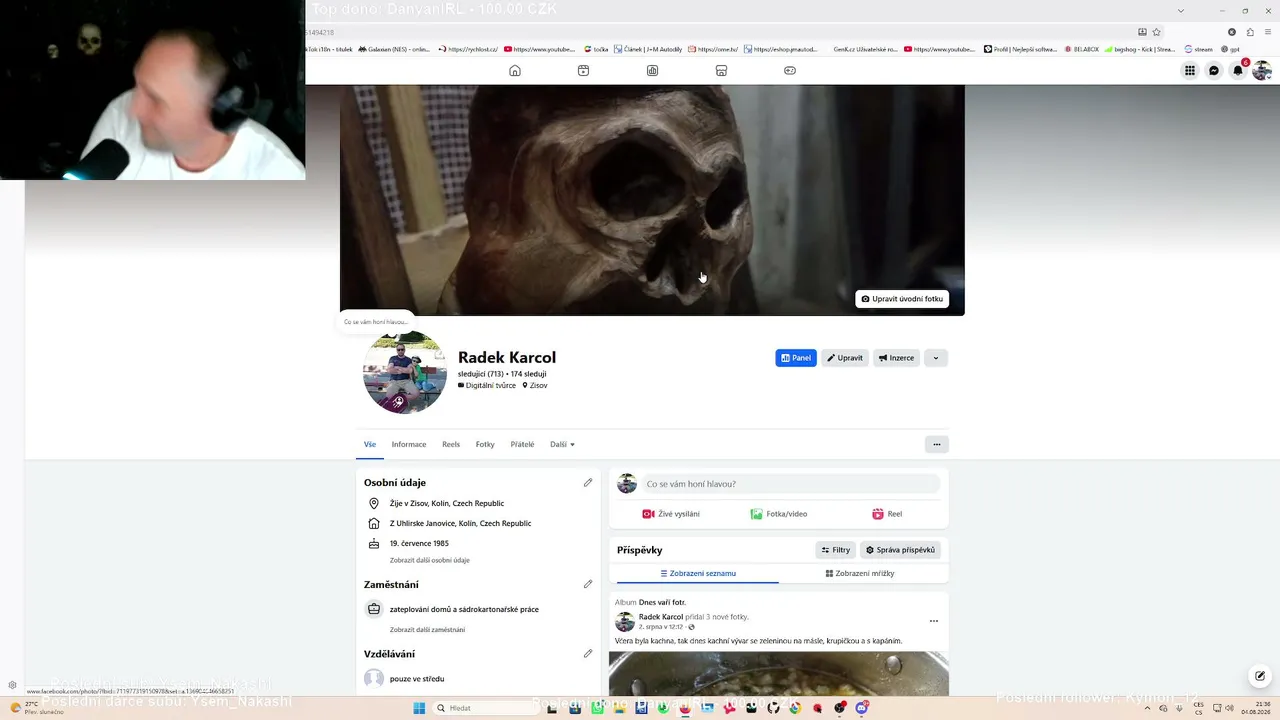Open the Galaxian (NES) bookmark

coord(395,49)
